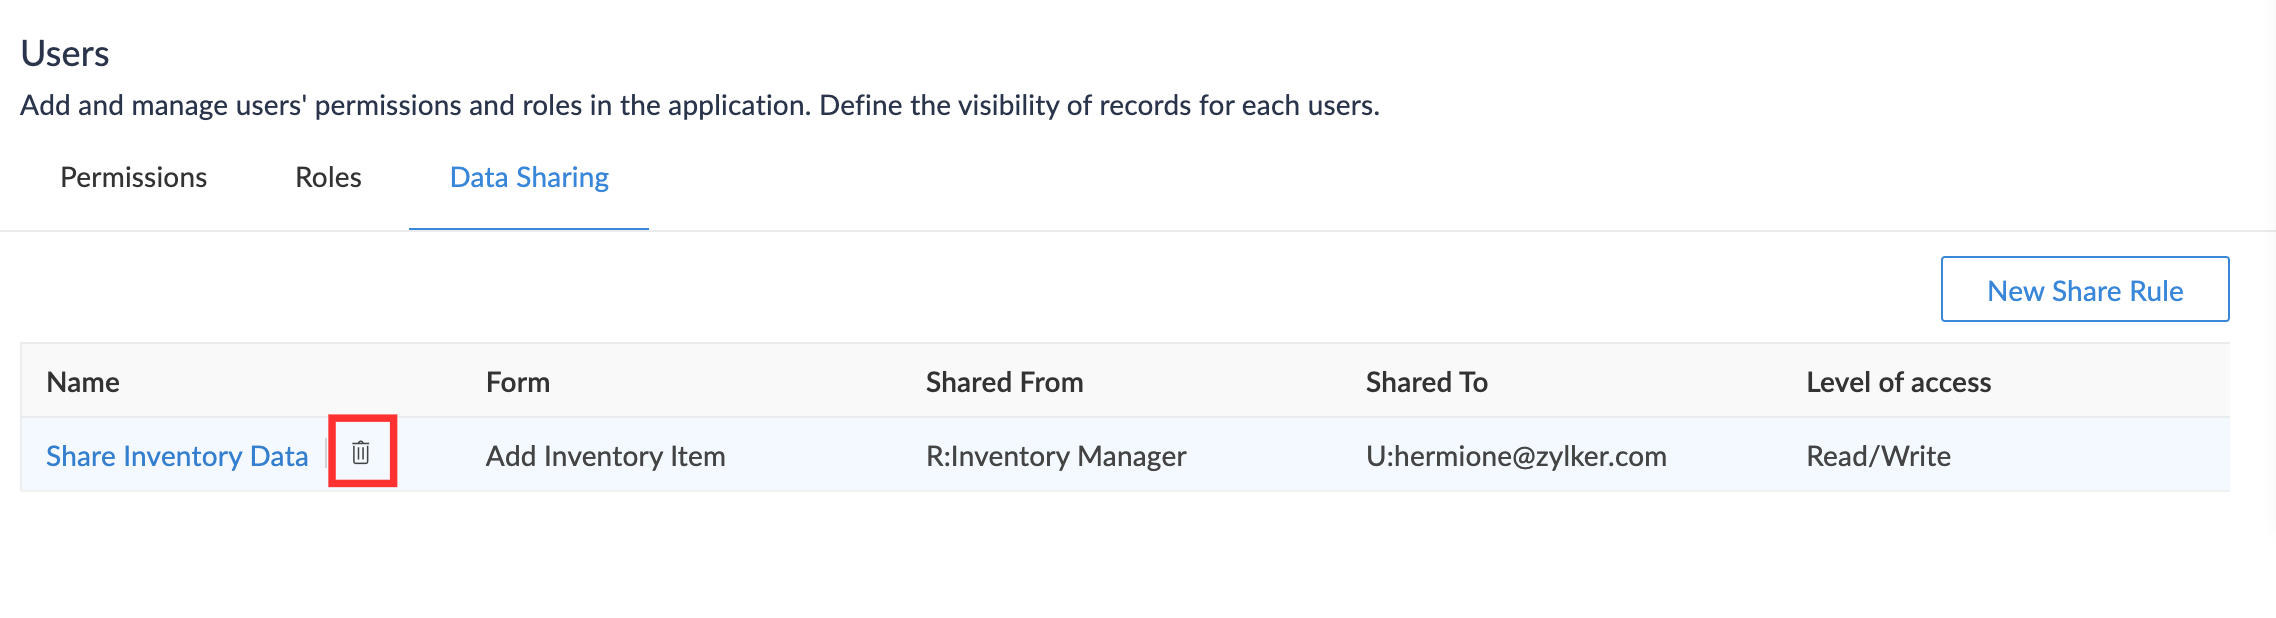
Task: Click the U:hermione@zylker.com cell
Action: point(1516,456)
